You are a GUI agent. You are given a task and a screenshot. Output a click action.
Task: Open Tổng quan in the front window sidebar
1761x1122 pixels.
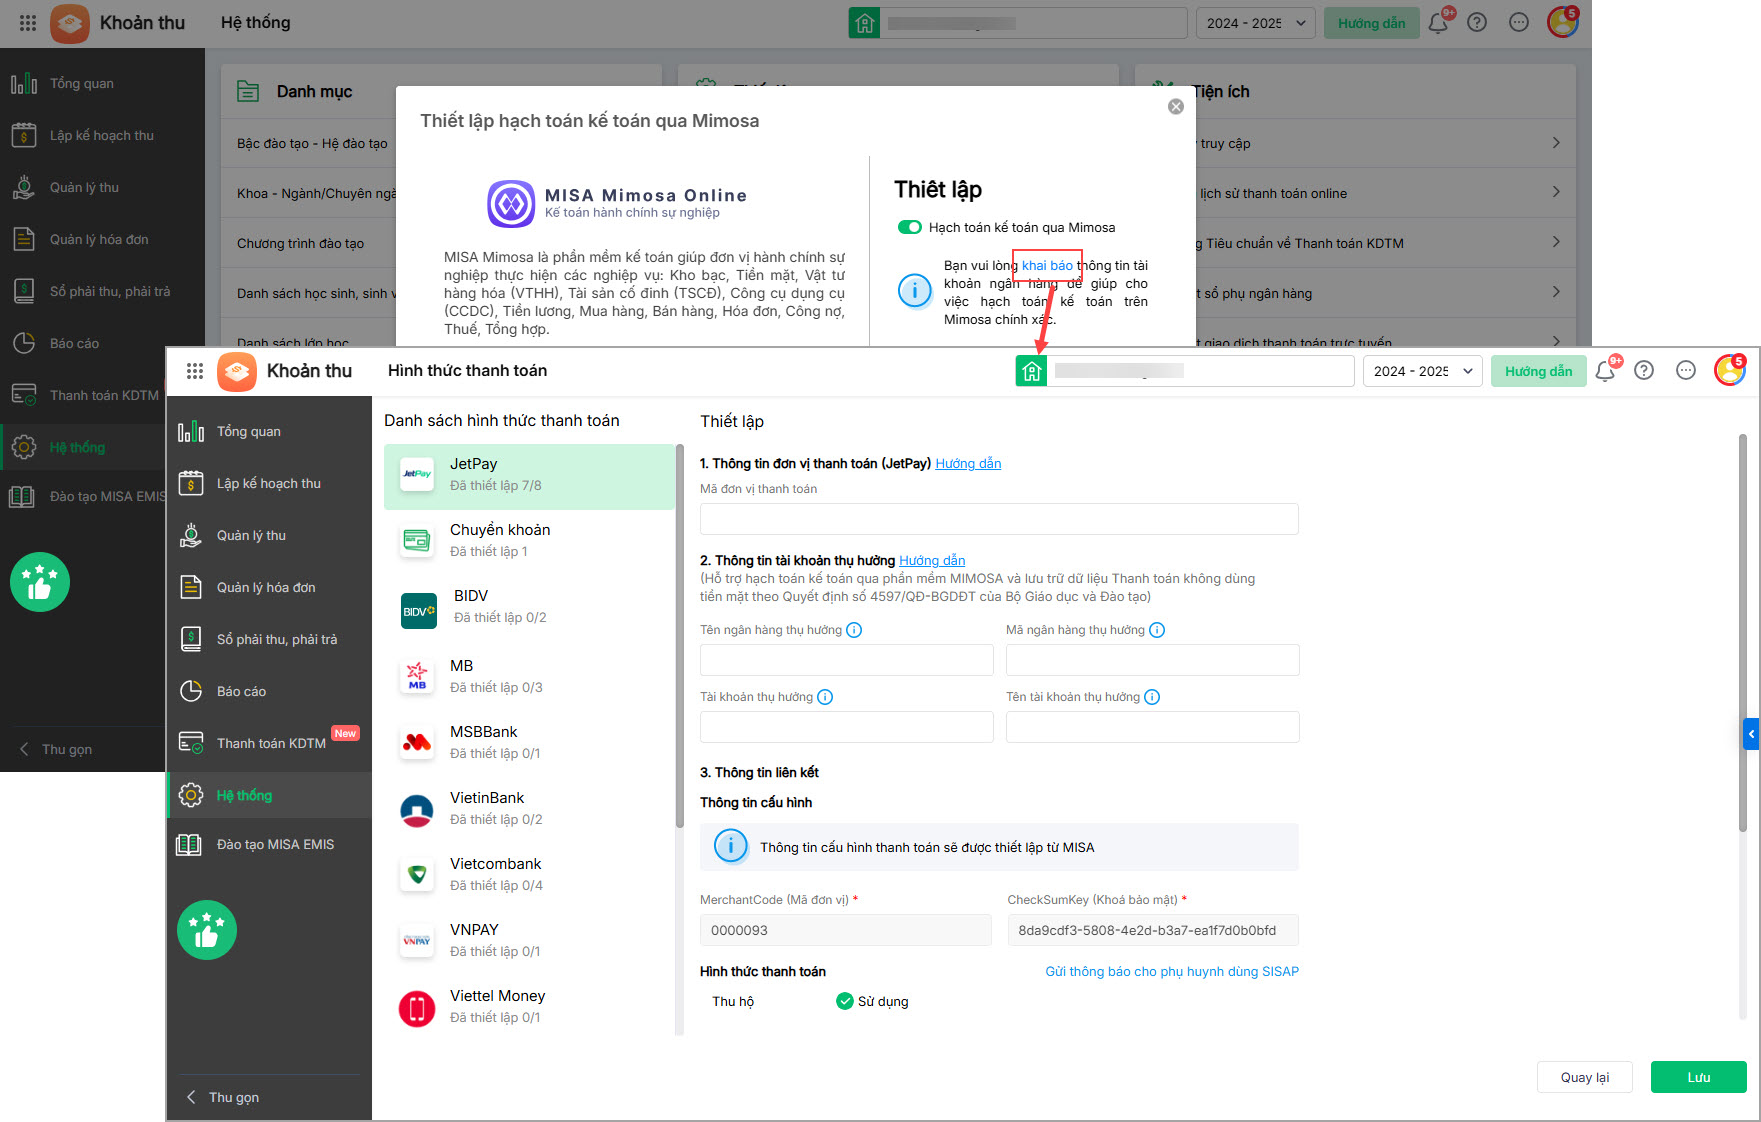[270, 431]
